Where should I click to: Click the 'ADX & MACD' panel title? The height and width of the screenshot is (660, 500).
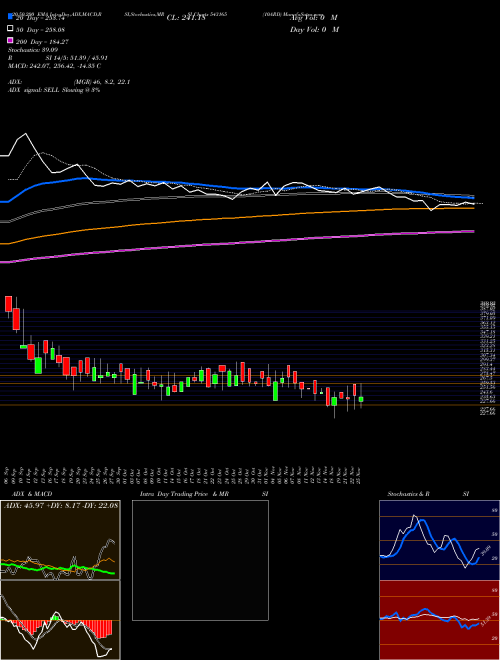click(x=32, y=494)
